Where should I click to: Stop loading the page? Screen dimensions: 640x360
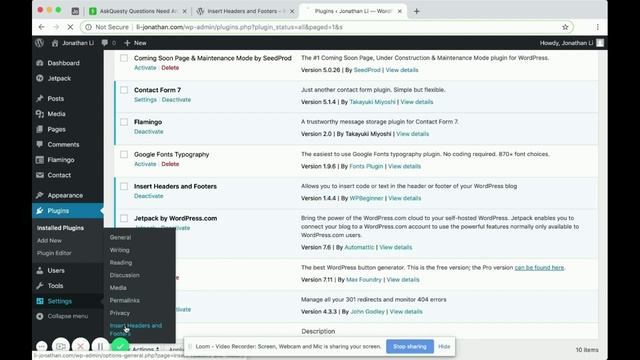[70, 27]
